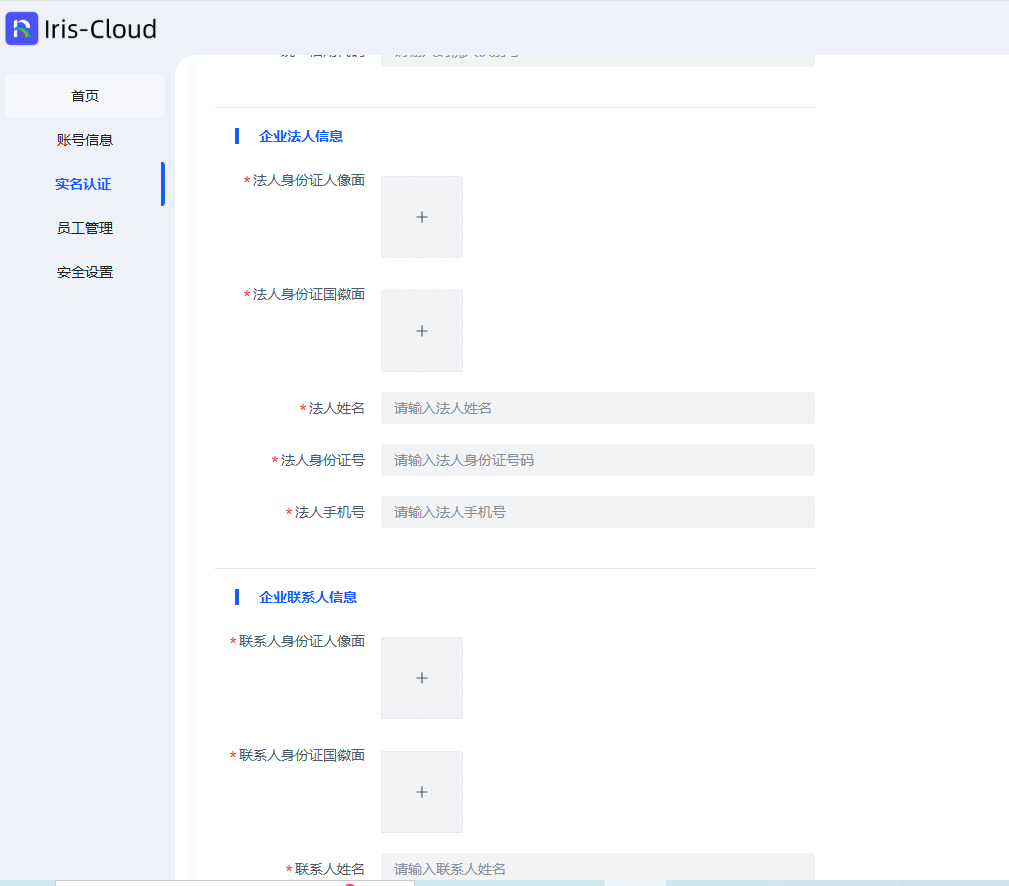Focus the 请输入法人姓名 input field
Viewport: 1009px width, 886px height.
[x=597, y=408]
